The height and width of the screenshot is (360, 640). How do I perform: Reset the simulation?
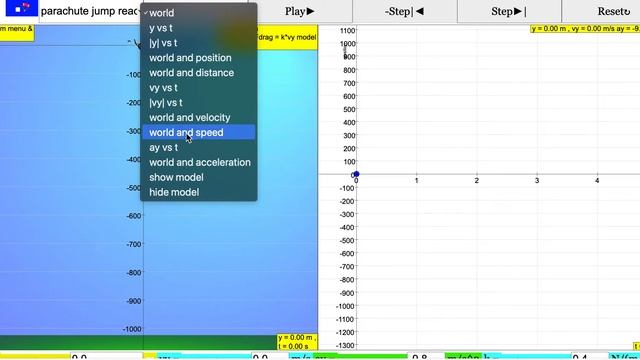pos(601,11)
